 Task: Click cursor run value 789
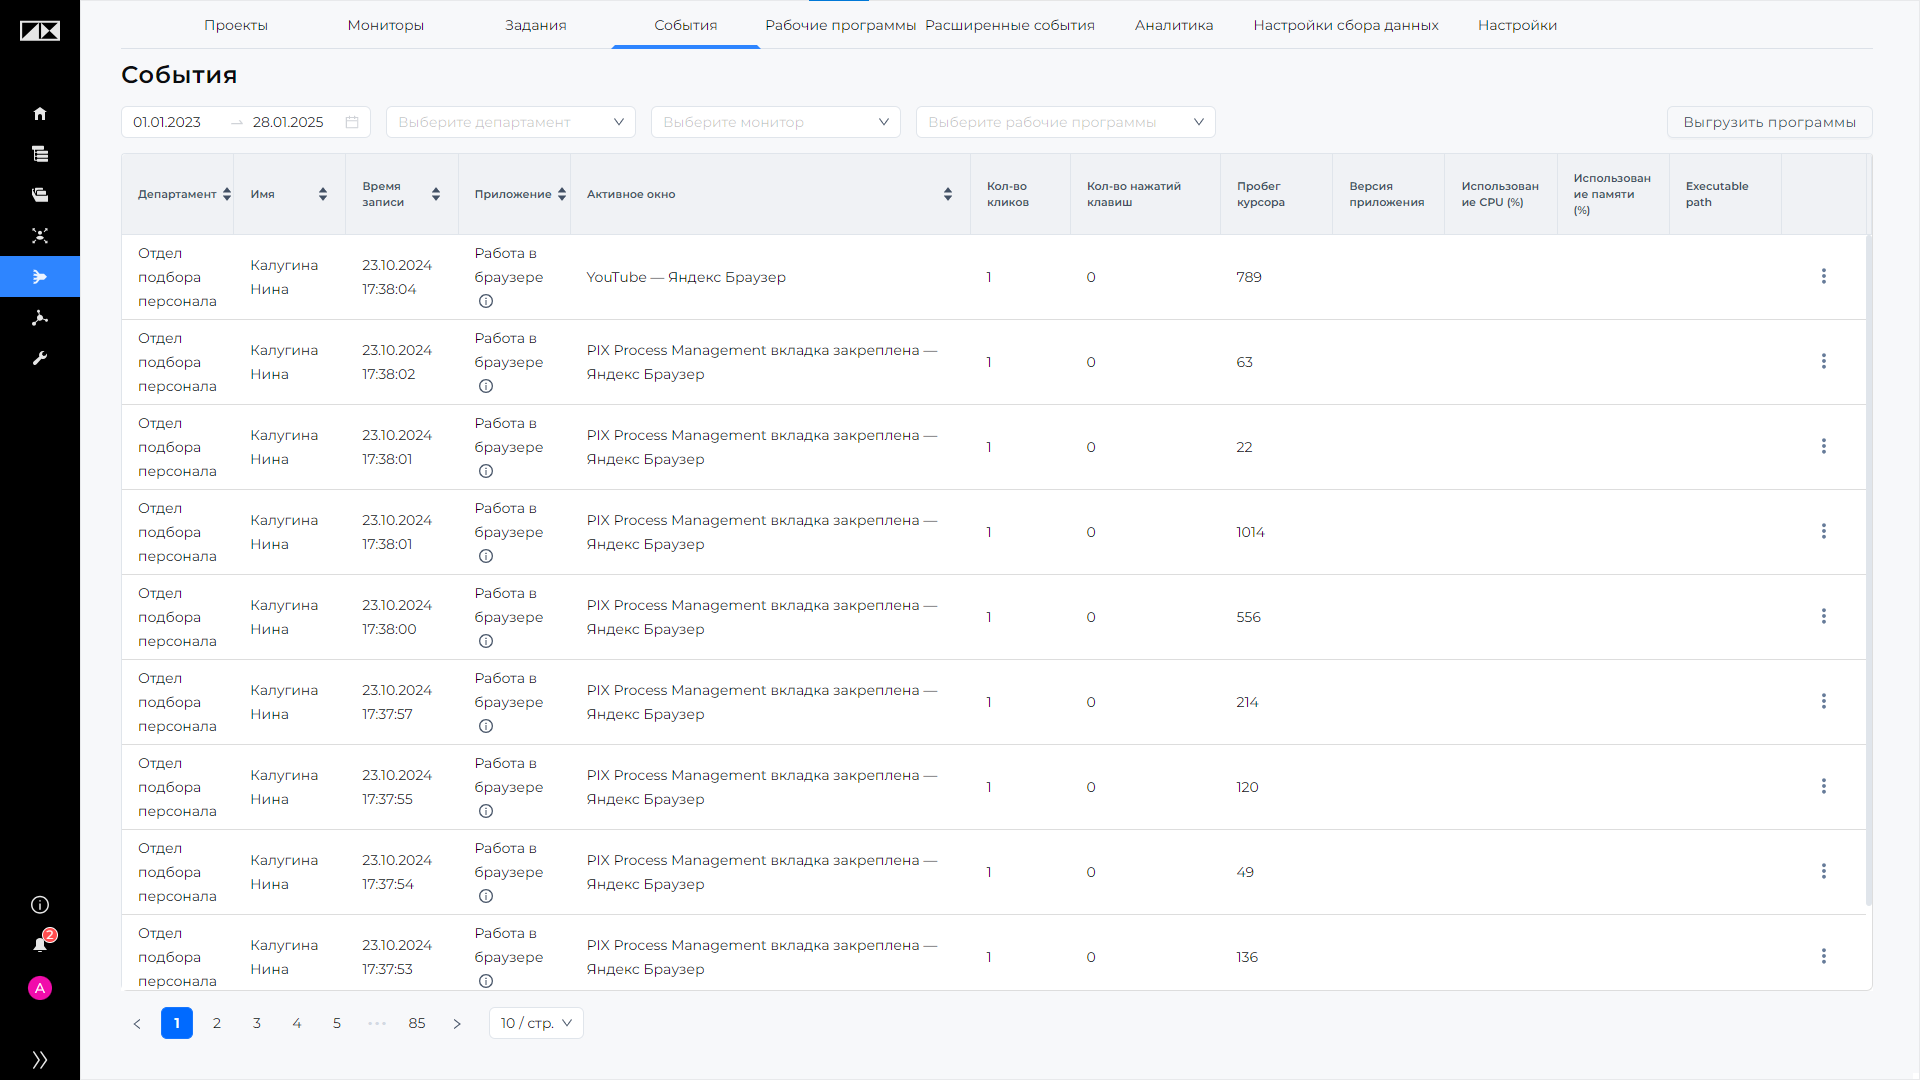pos(1249,277)
